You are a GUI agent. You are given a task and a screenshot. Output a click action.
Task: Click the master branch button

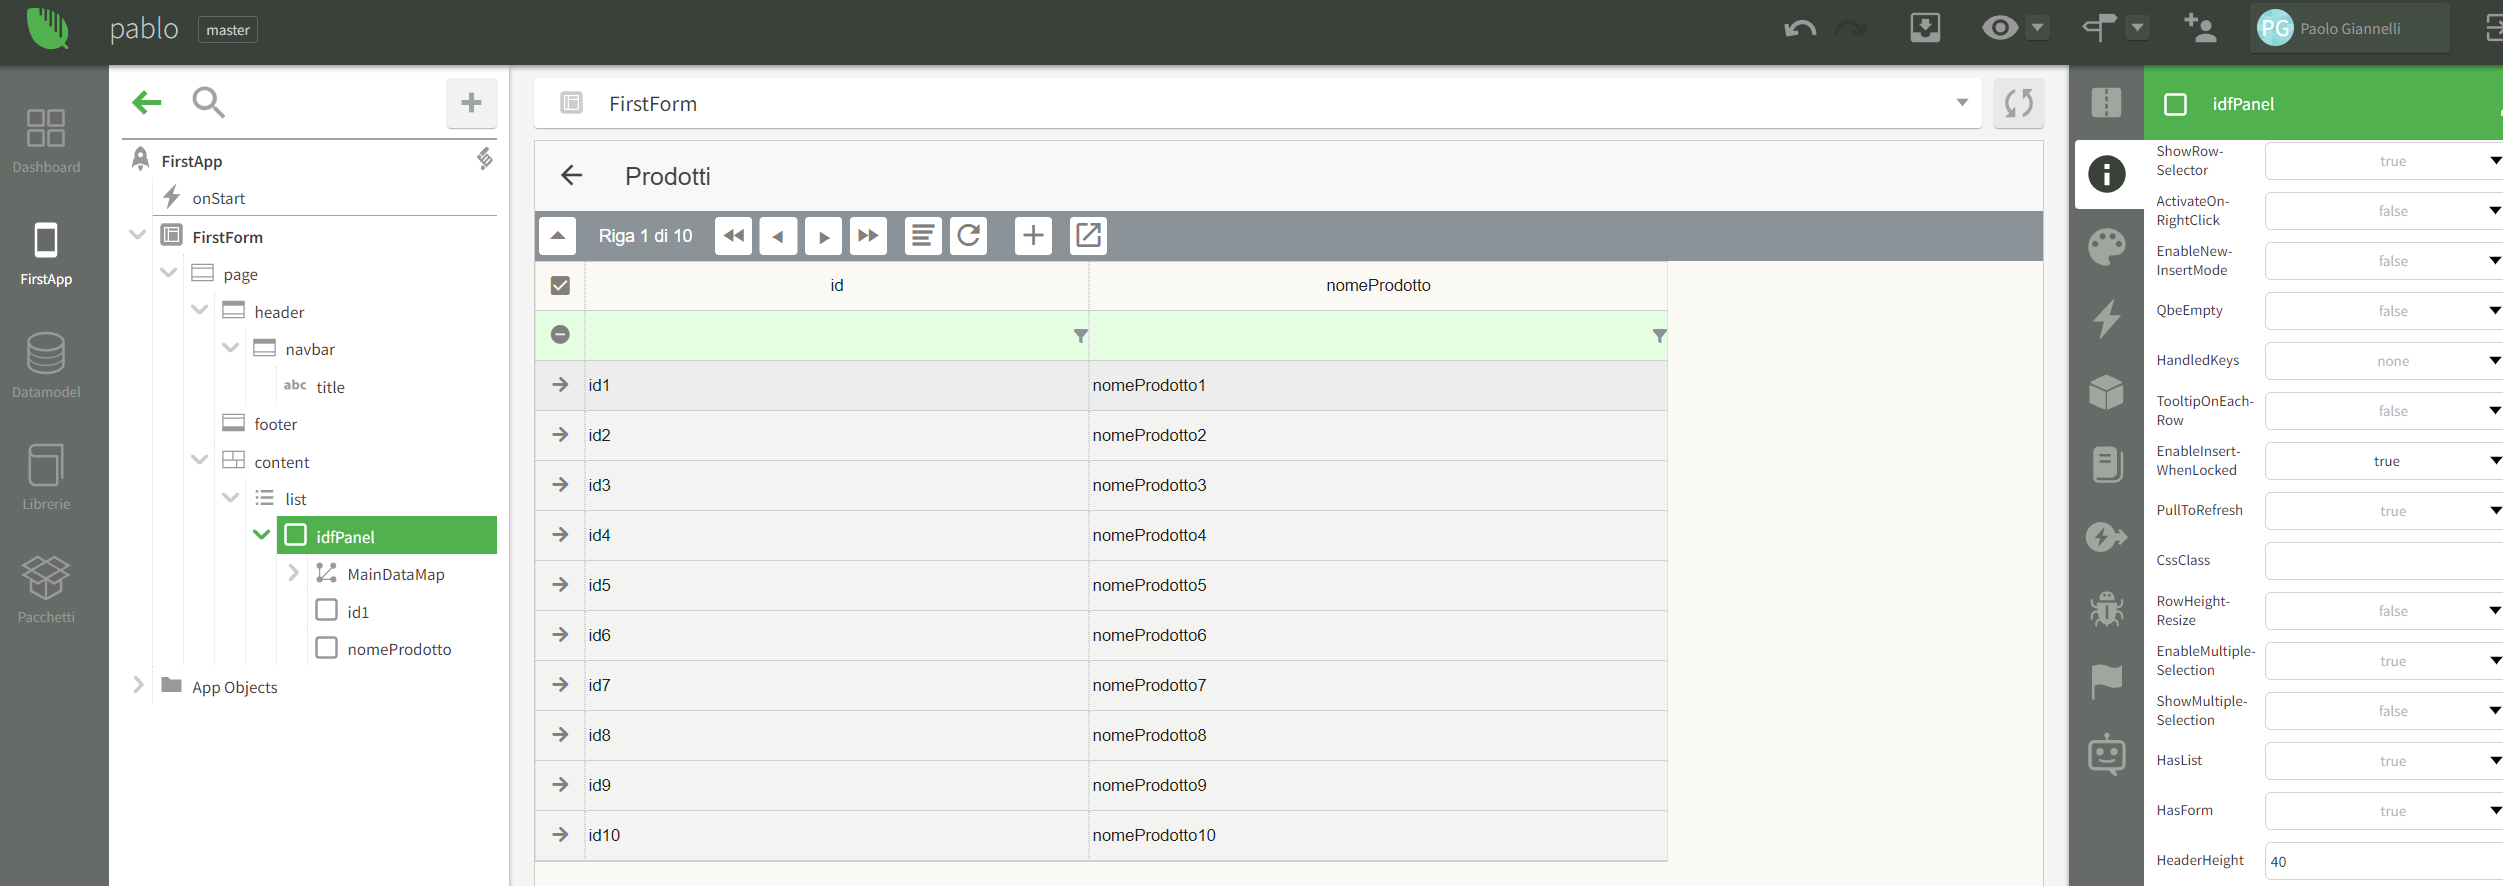click(228, 30)
